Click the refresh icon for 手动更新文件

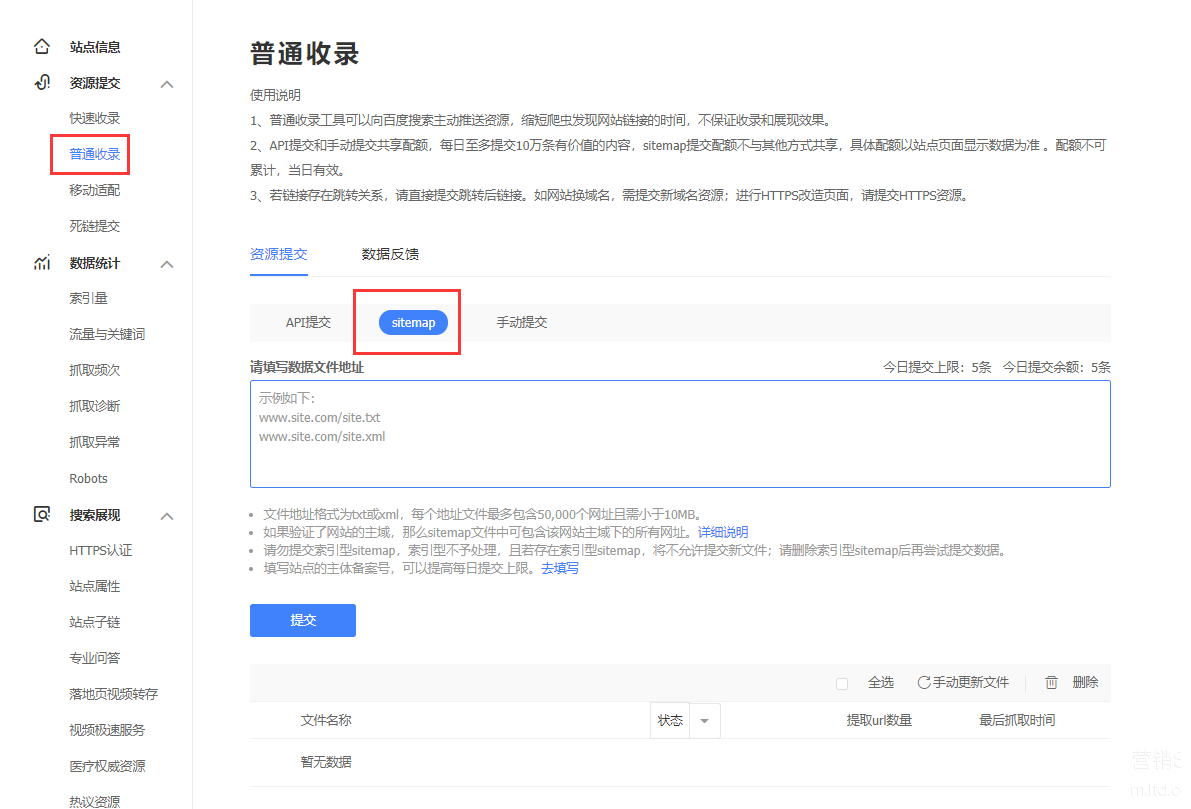pos(924,682)
